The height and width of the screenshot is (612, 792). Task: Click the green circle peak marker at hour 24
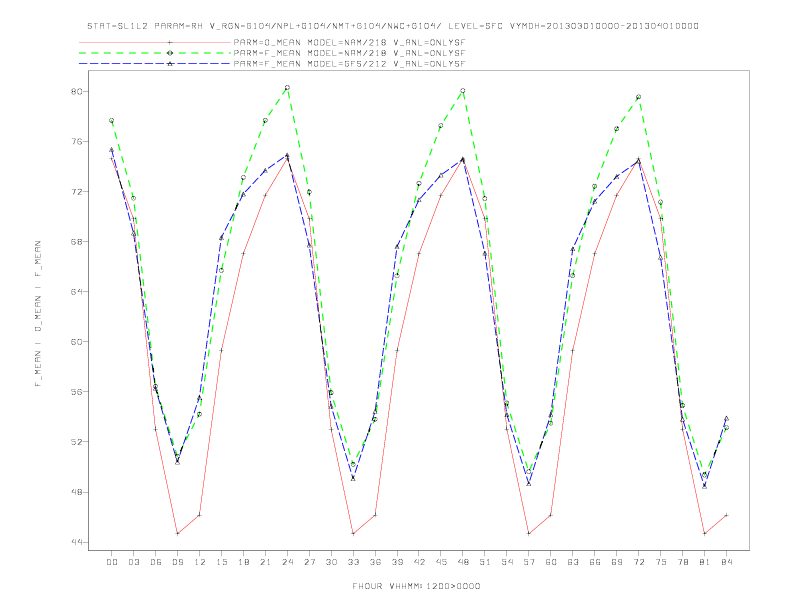(x=287, y=88)
